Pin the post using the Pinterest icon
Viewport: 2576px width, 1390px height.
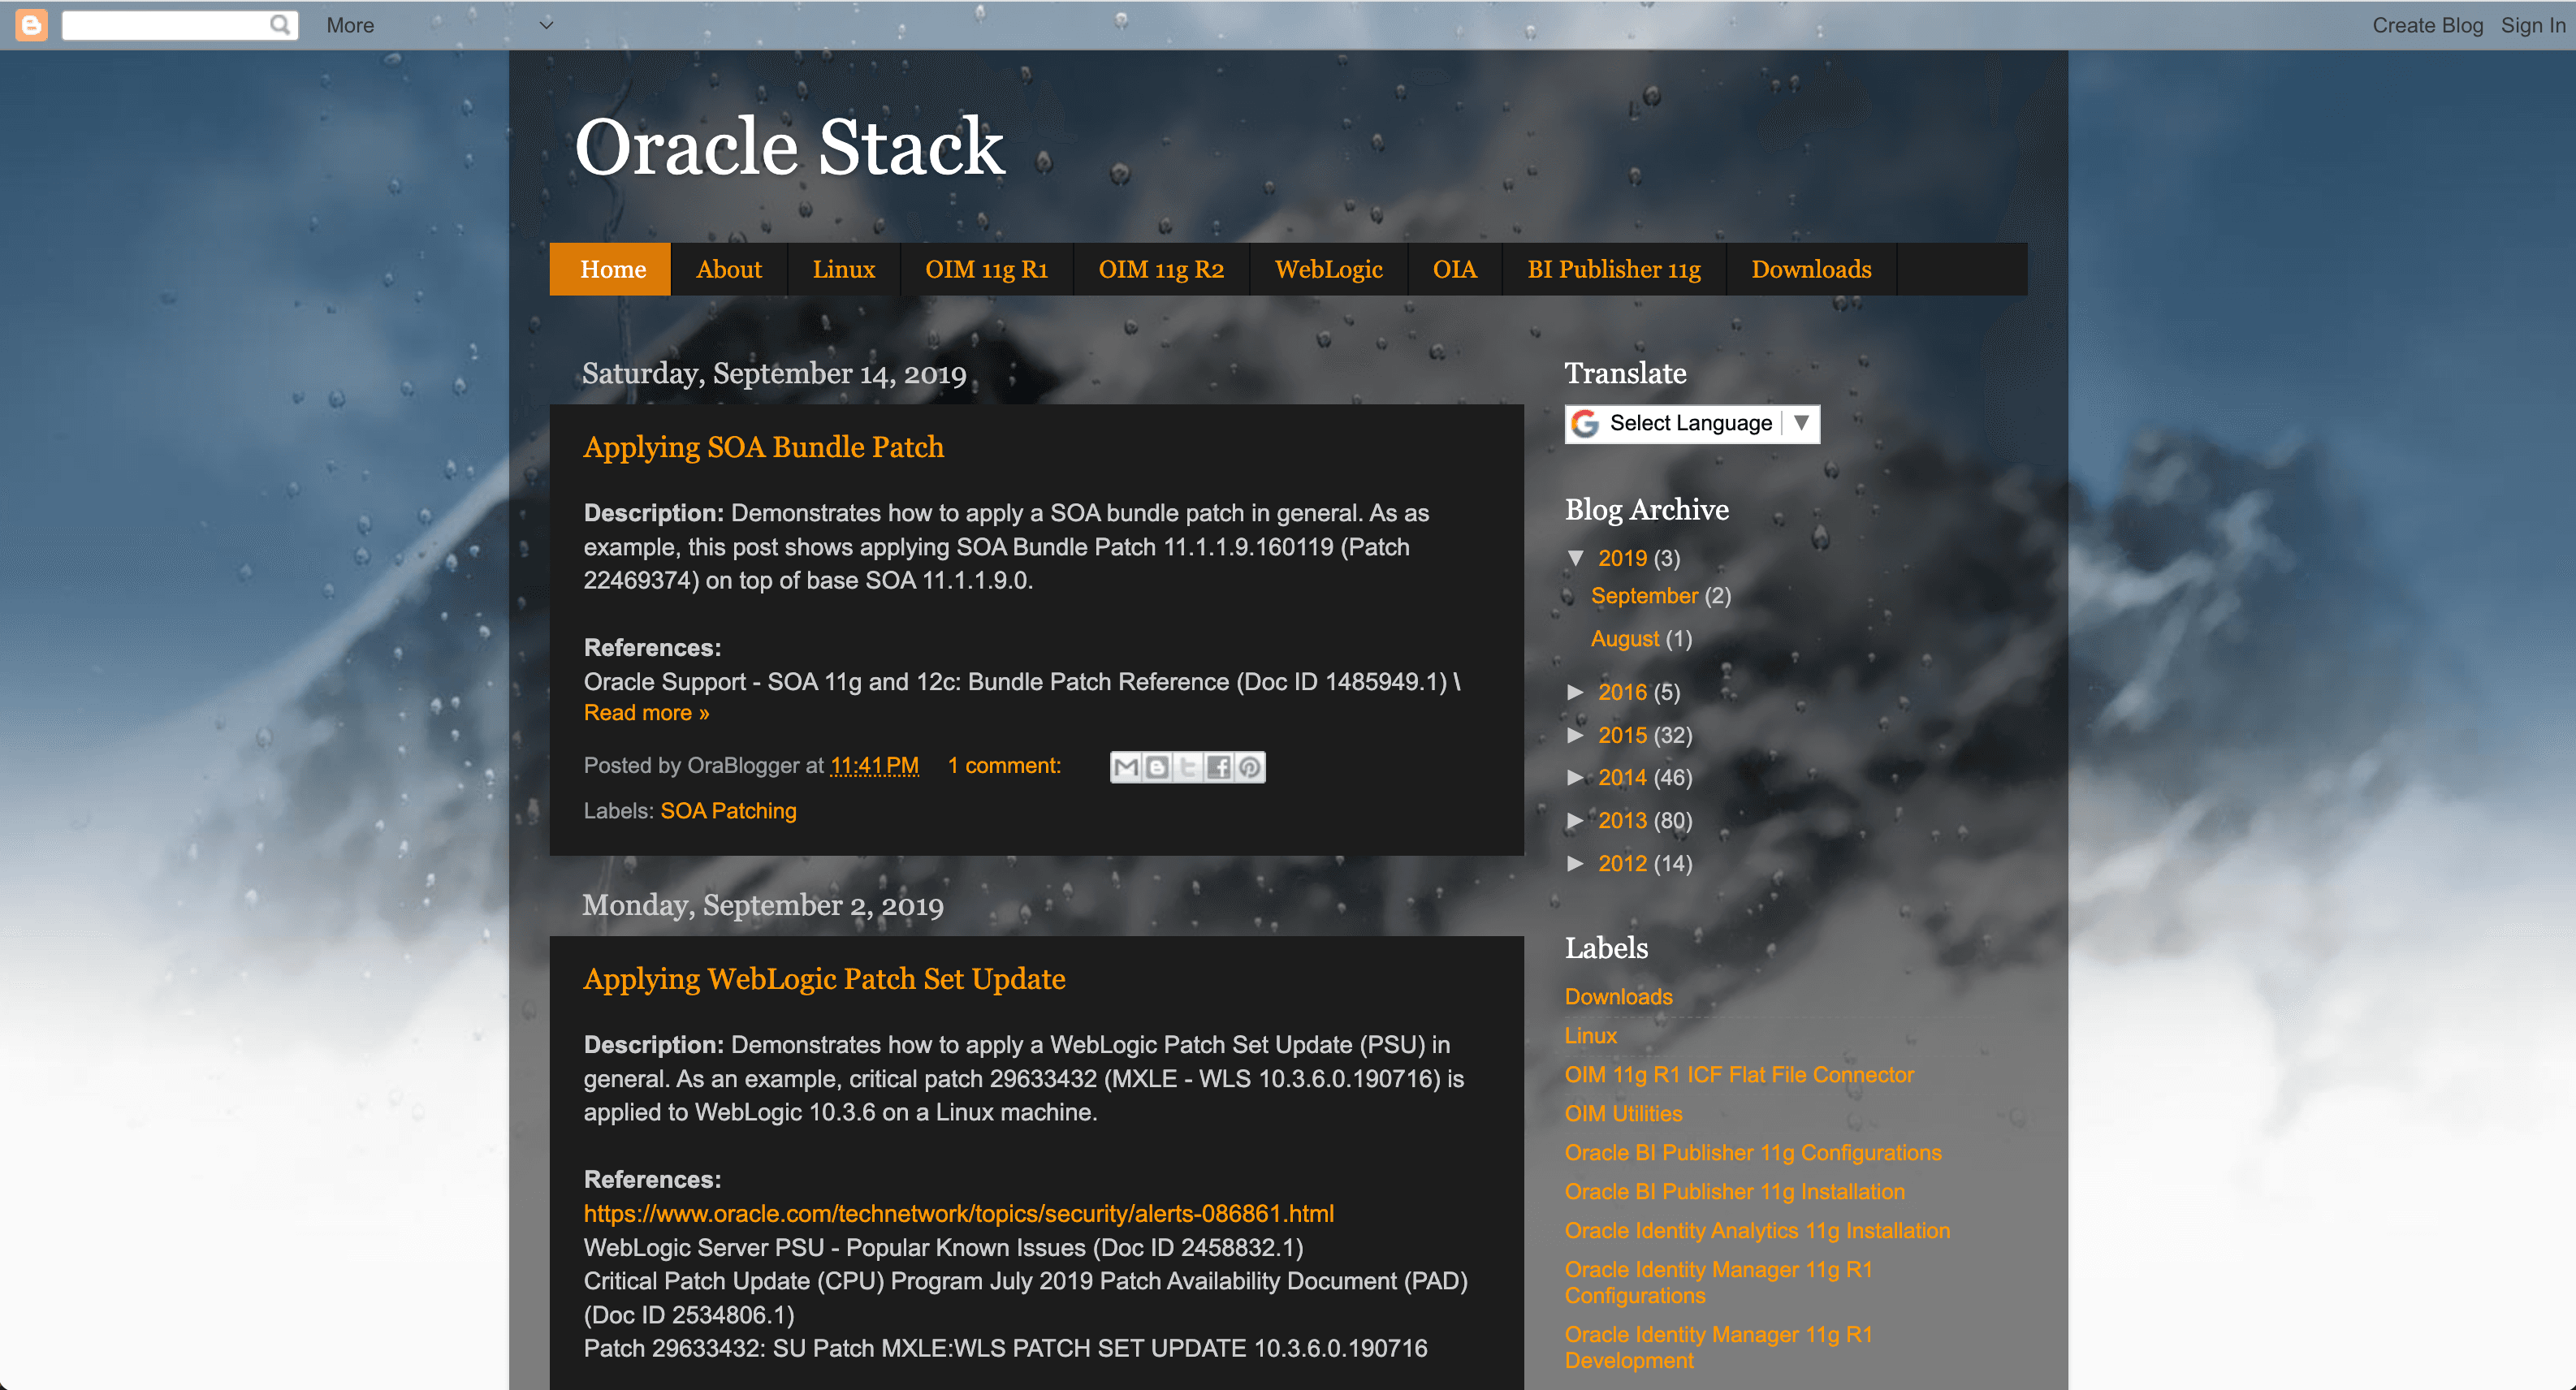pyautogui.click(x=1249, y=766)
